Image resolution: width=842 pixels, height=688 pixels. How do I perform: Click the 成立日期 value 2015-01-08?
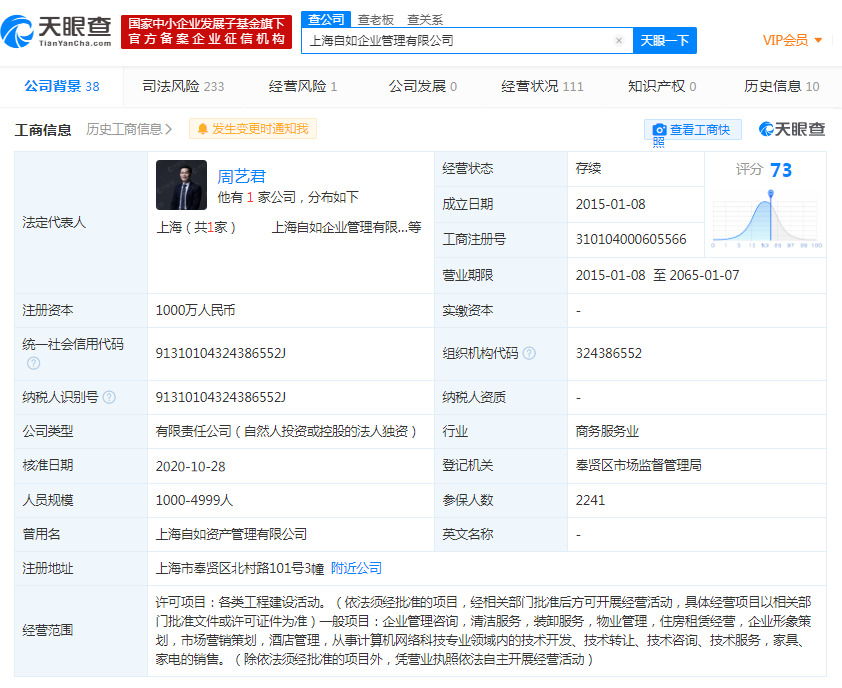click(x=610, y=204)
